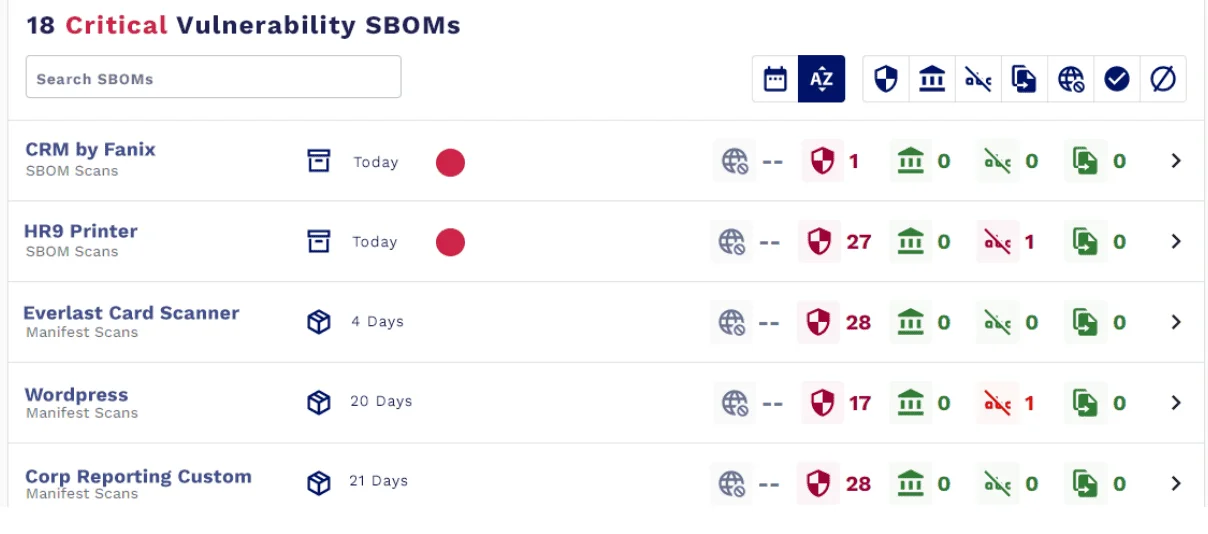1208x534 pixels.
Task: Click the checkmark circle filter icon
Action: click(x=1117, y=79)
